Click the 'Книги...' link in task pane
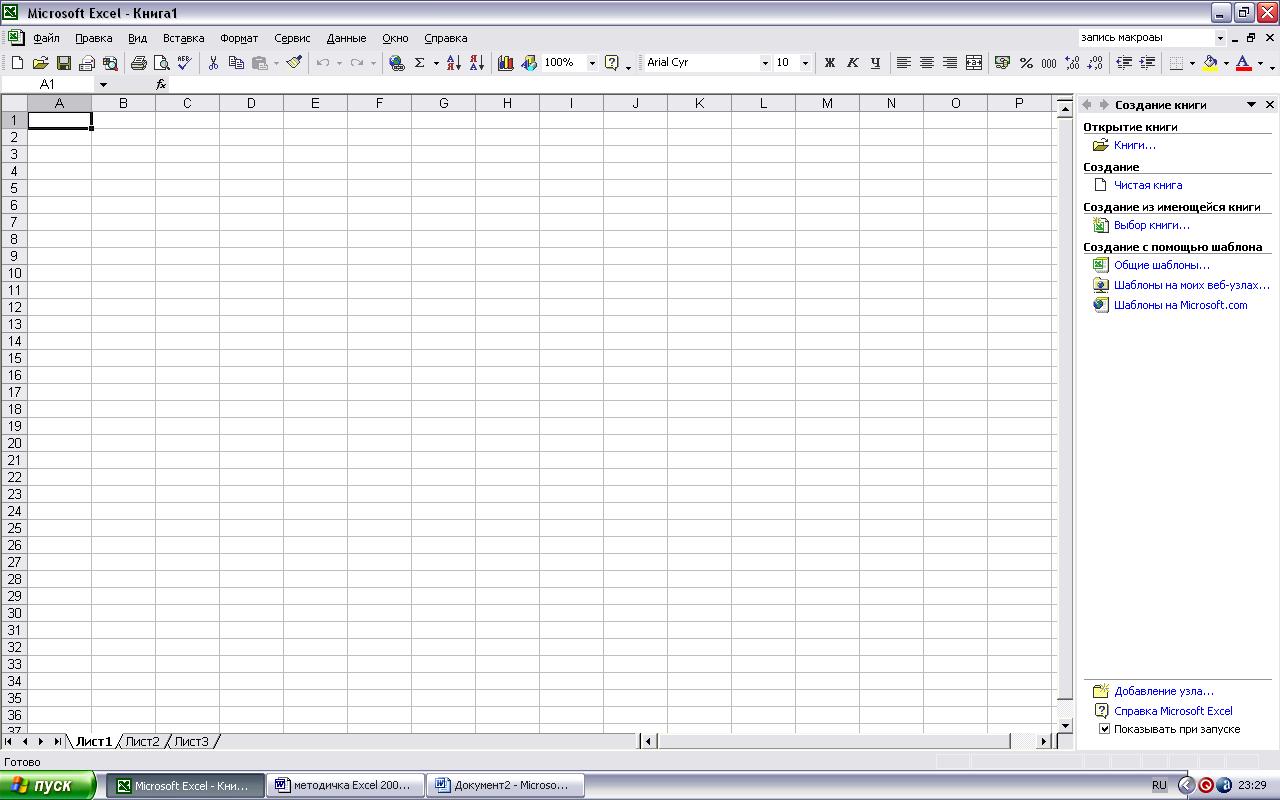1280x800 pixels. (1135, 145)
